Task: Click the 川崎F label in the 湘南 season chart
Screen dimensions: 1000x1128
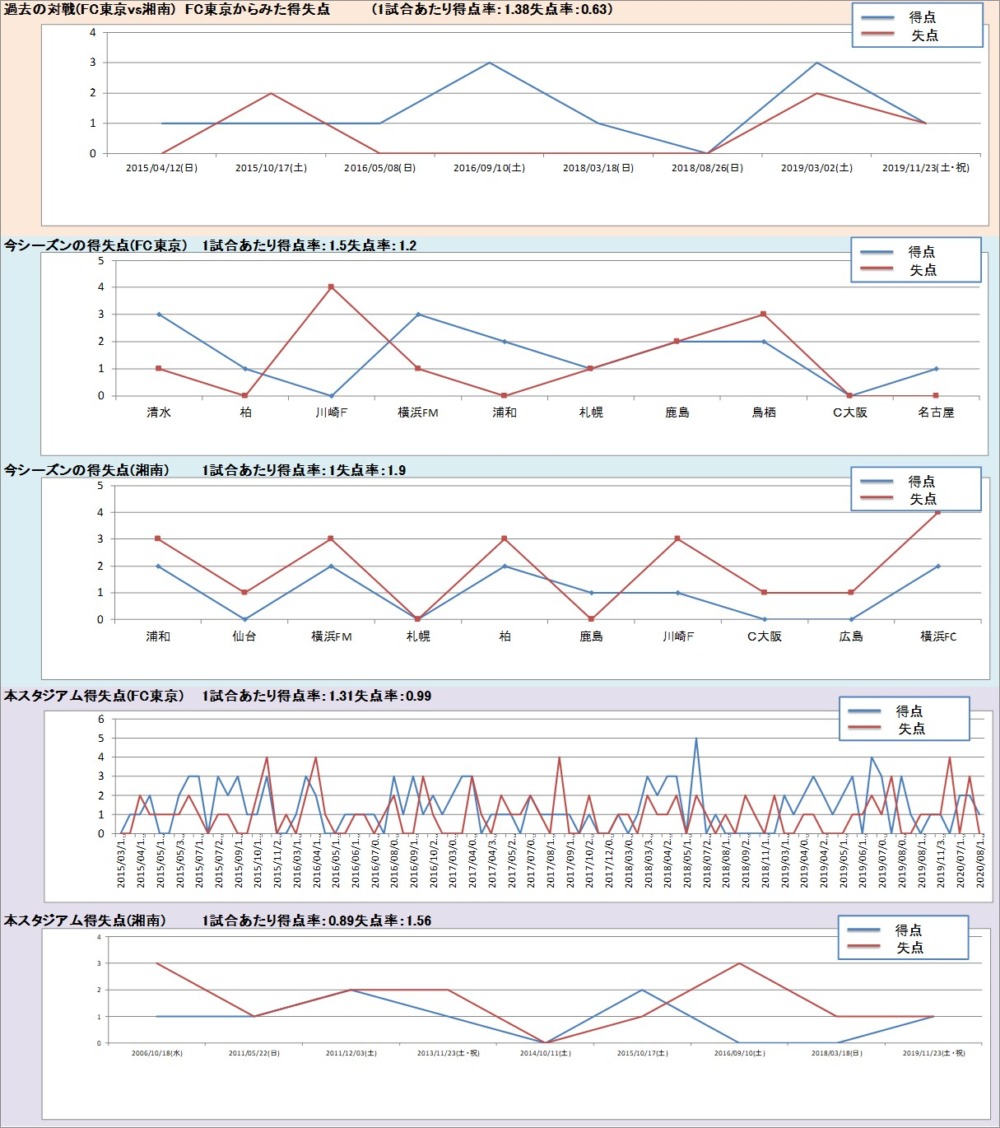Action: point(678,636)
